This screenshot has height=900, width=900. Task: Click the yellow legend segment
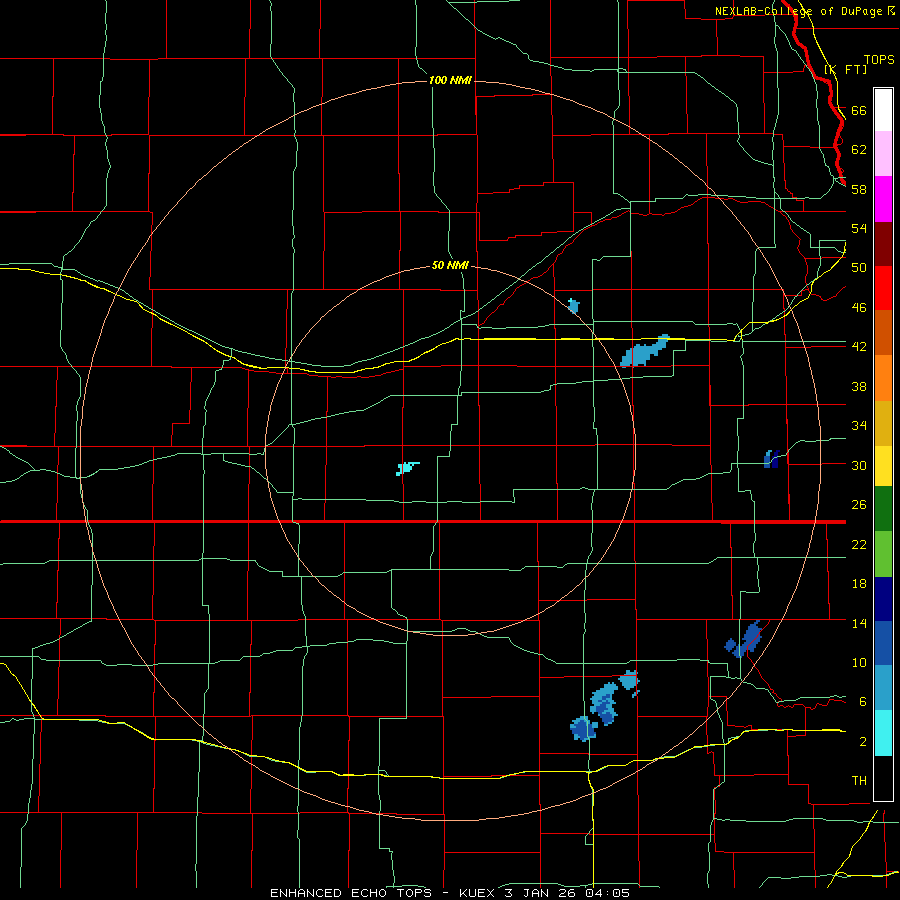883,466
